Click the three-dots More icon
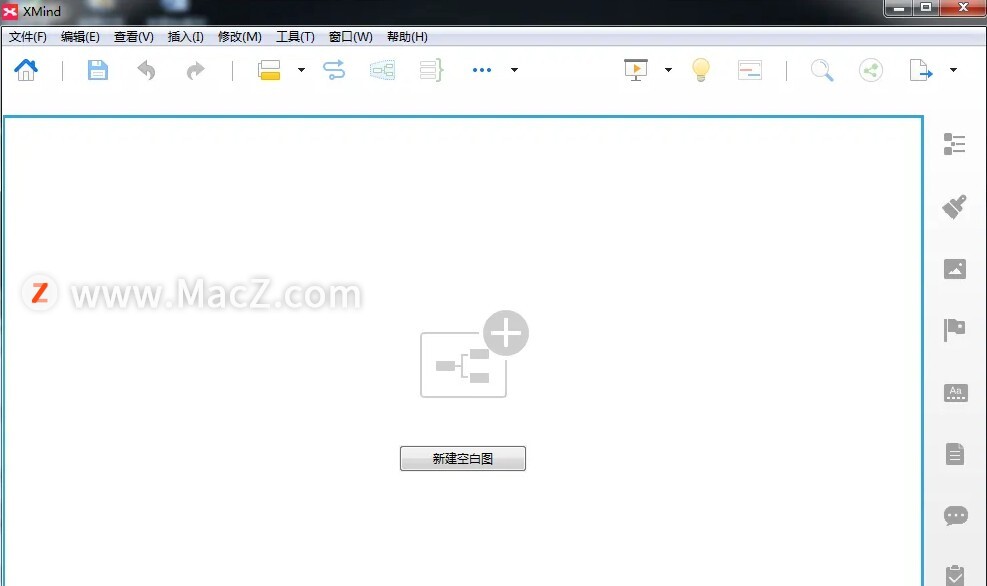987x586 pixels. [482, 70]
